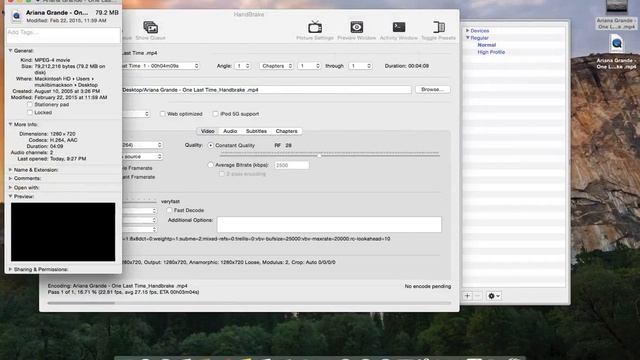640x360 pixels.
Task: Open the video encoder H.264 dropdown
Action: click(142, 145)
